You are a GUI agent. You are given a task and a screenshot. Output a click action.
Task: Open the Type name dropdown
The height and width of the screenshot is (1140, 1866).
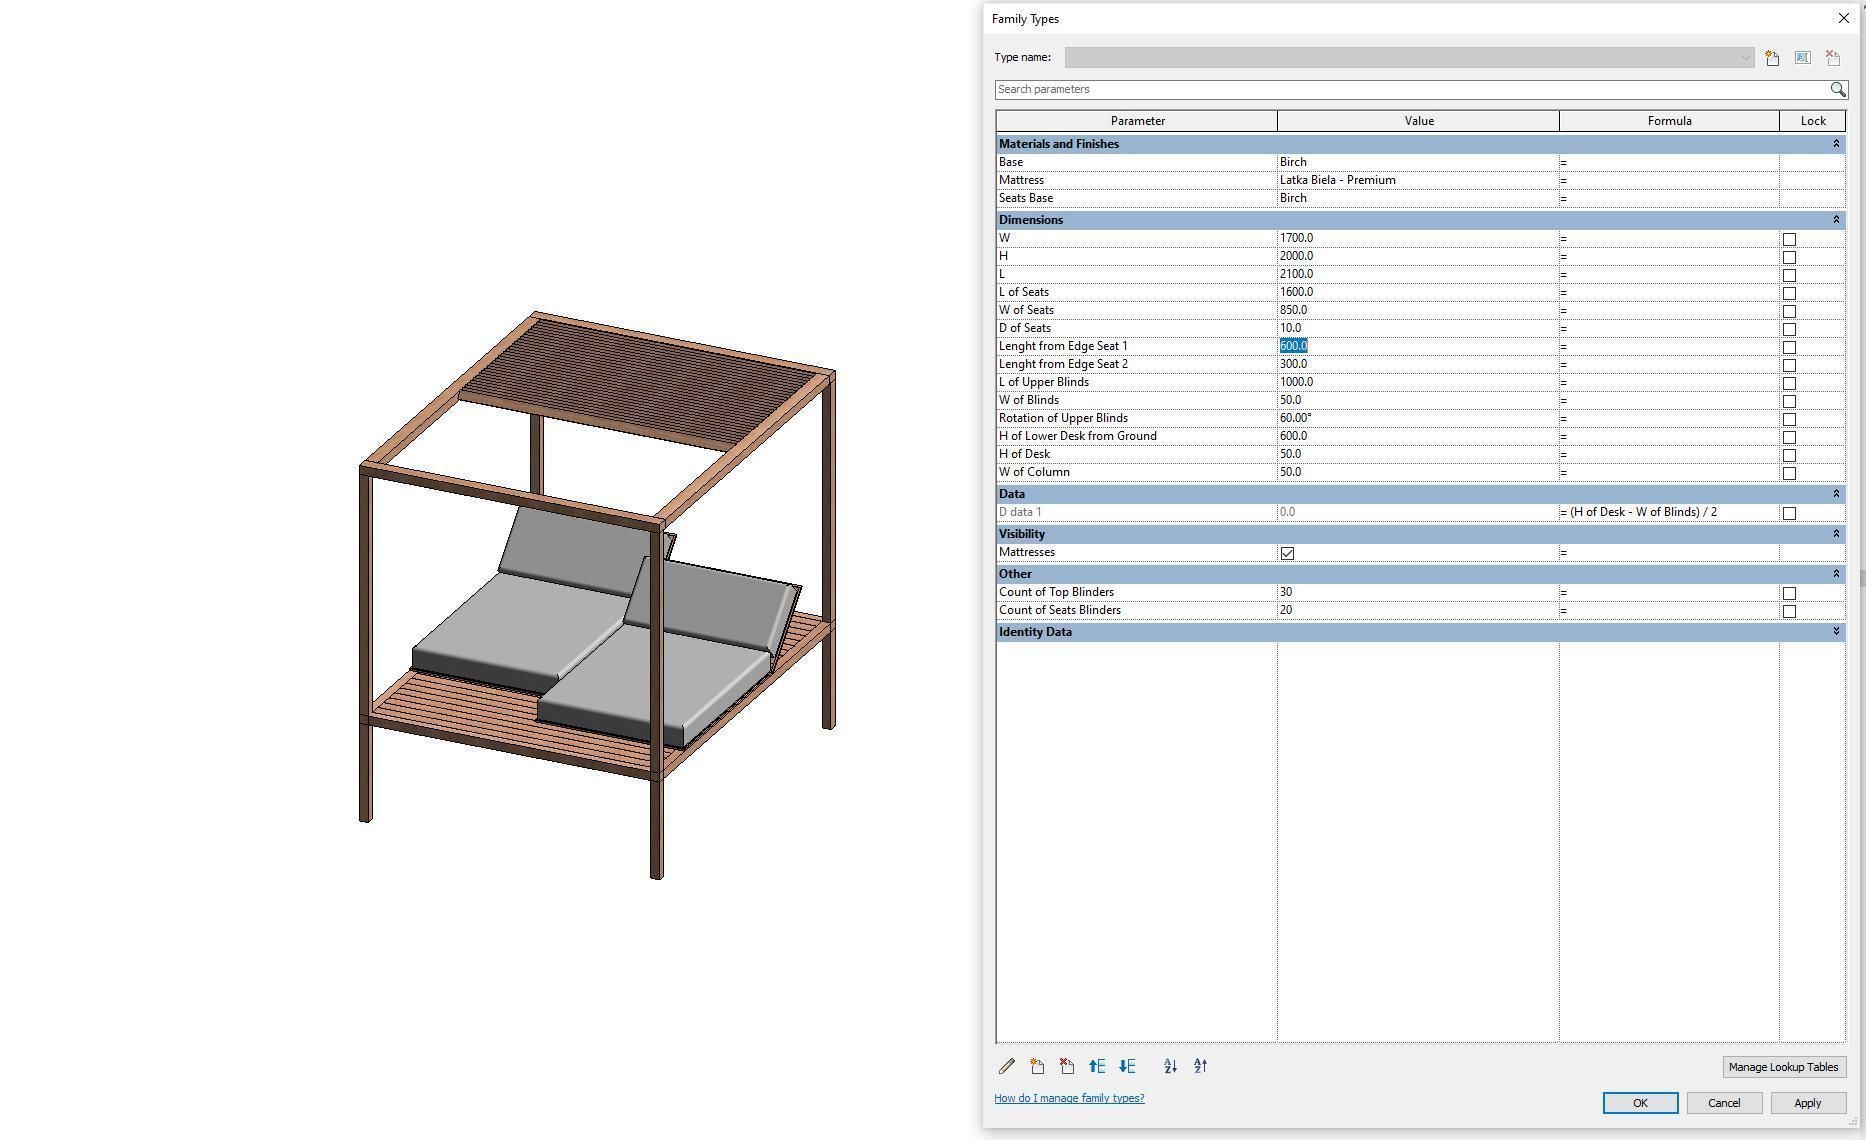tap(1409, 57)
